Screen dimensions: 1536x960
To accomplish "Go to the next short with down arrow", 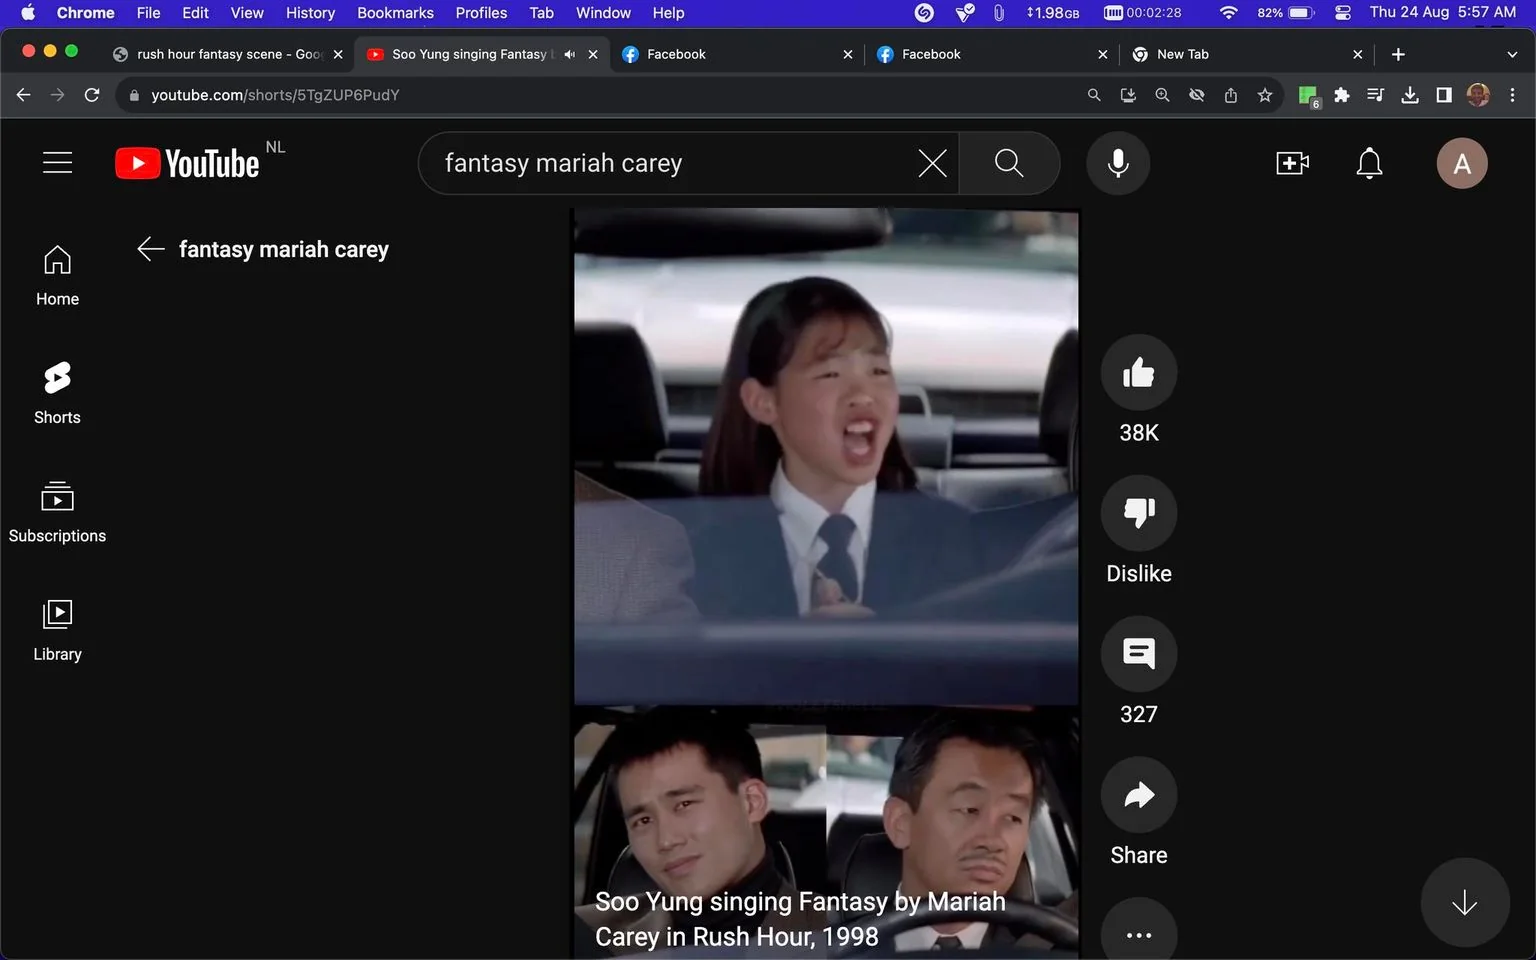I will click(x=1464, y=902).
